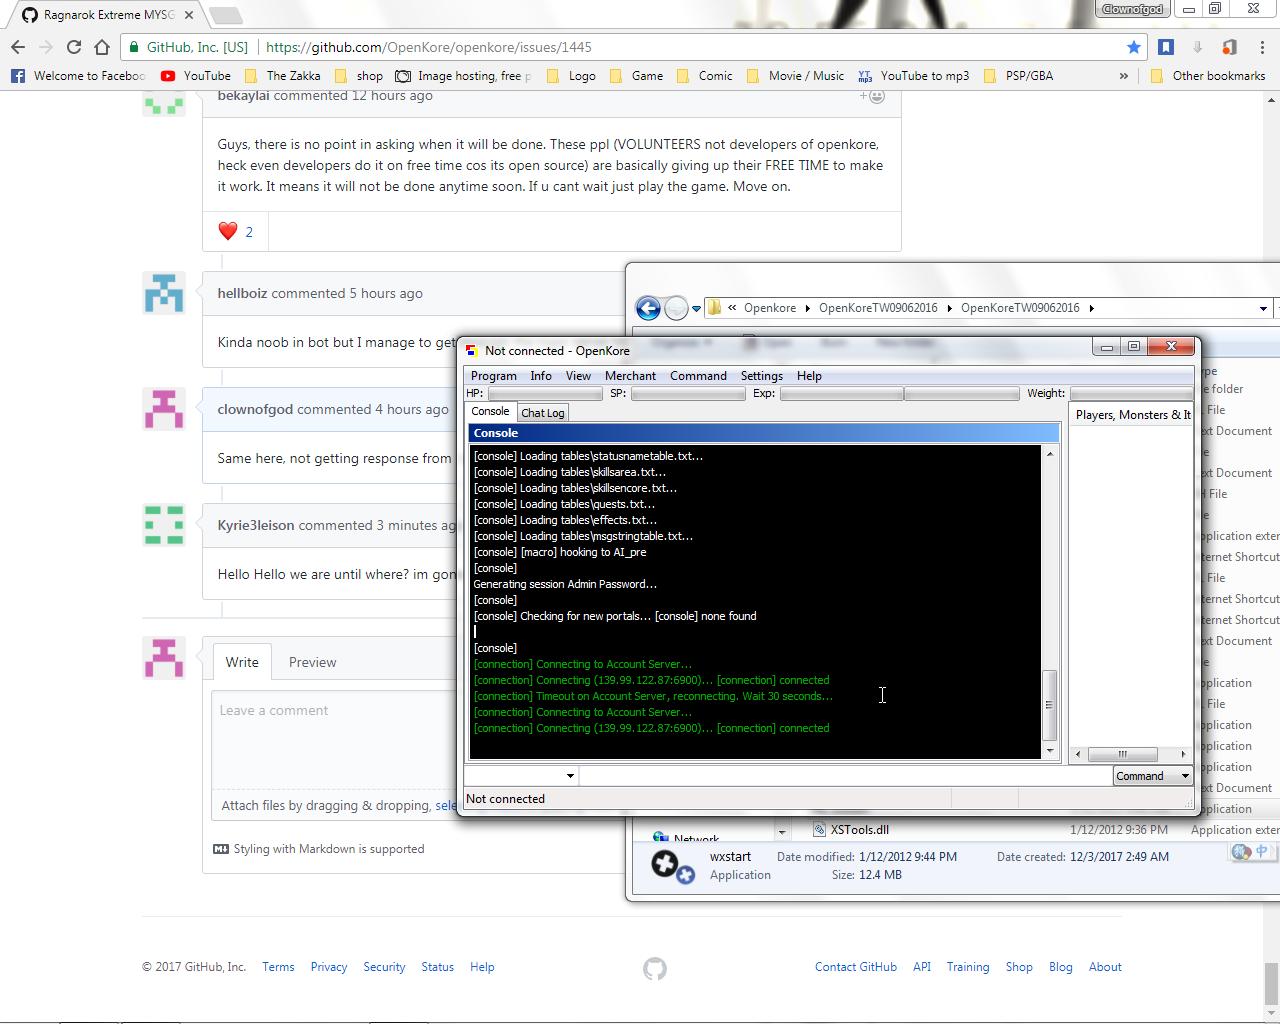Click Explorer recent locations dropdown arrow
Viewport: 1280px width, 1024px height.
[x=696, y=308]
